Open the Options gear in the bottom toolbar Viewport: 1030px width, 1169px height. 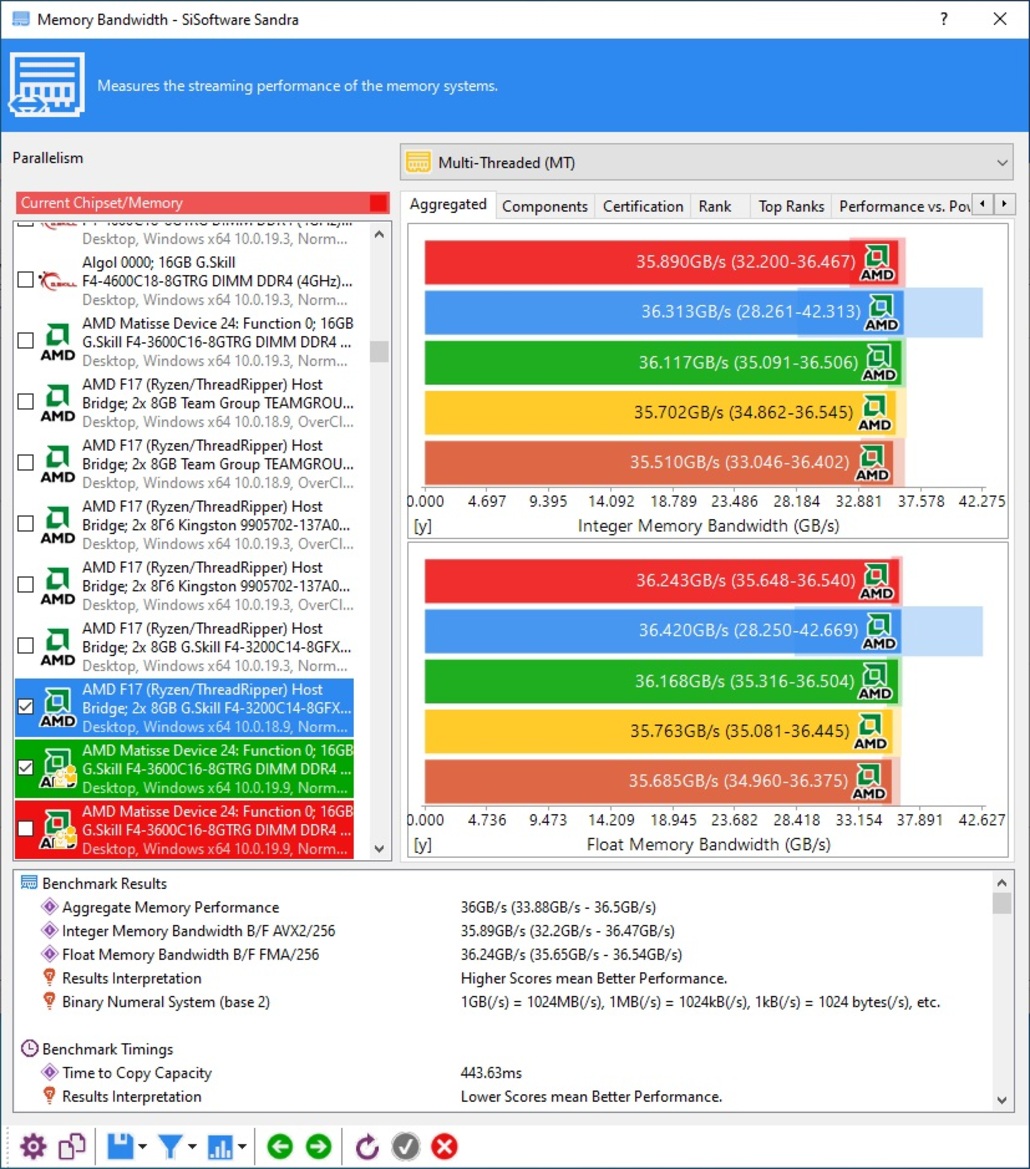pos(33,1147)
